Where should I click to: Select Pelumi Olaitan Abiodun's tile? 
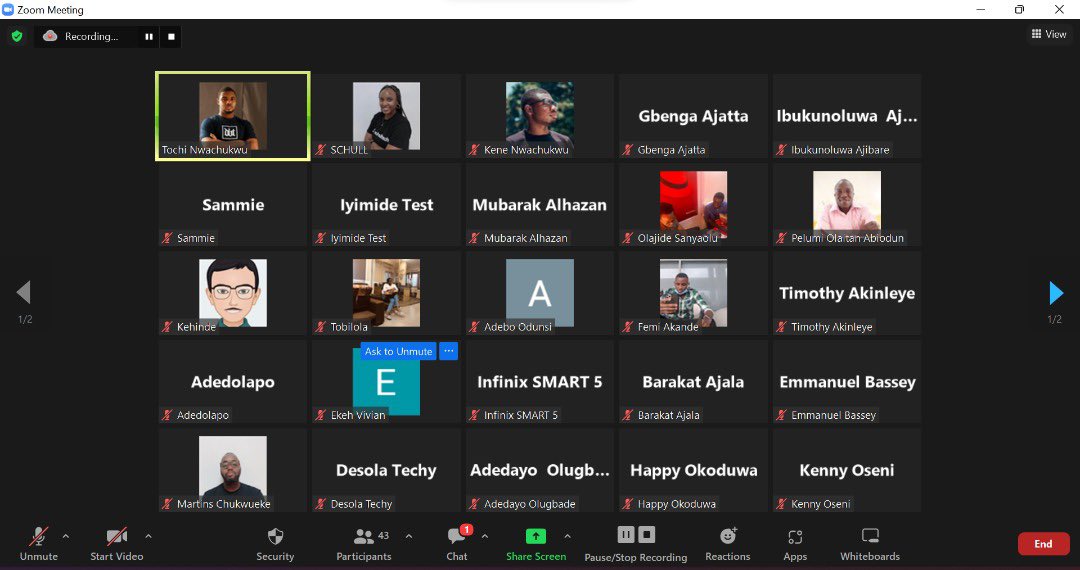point(847,204)
